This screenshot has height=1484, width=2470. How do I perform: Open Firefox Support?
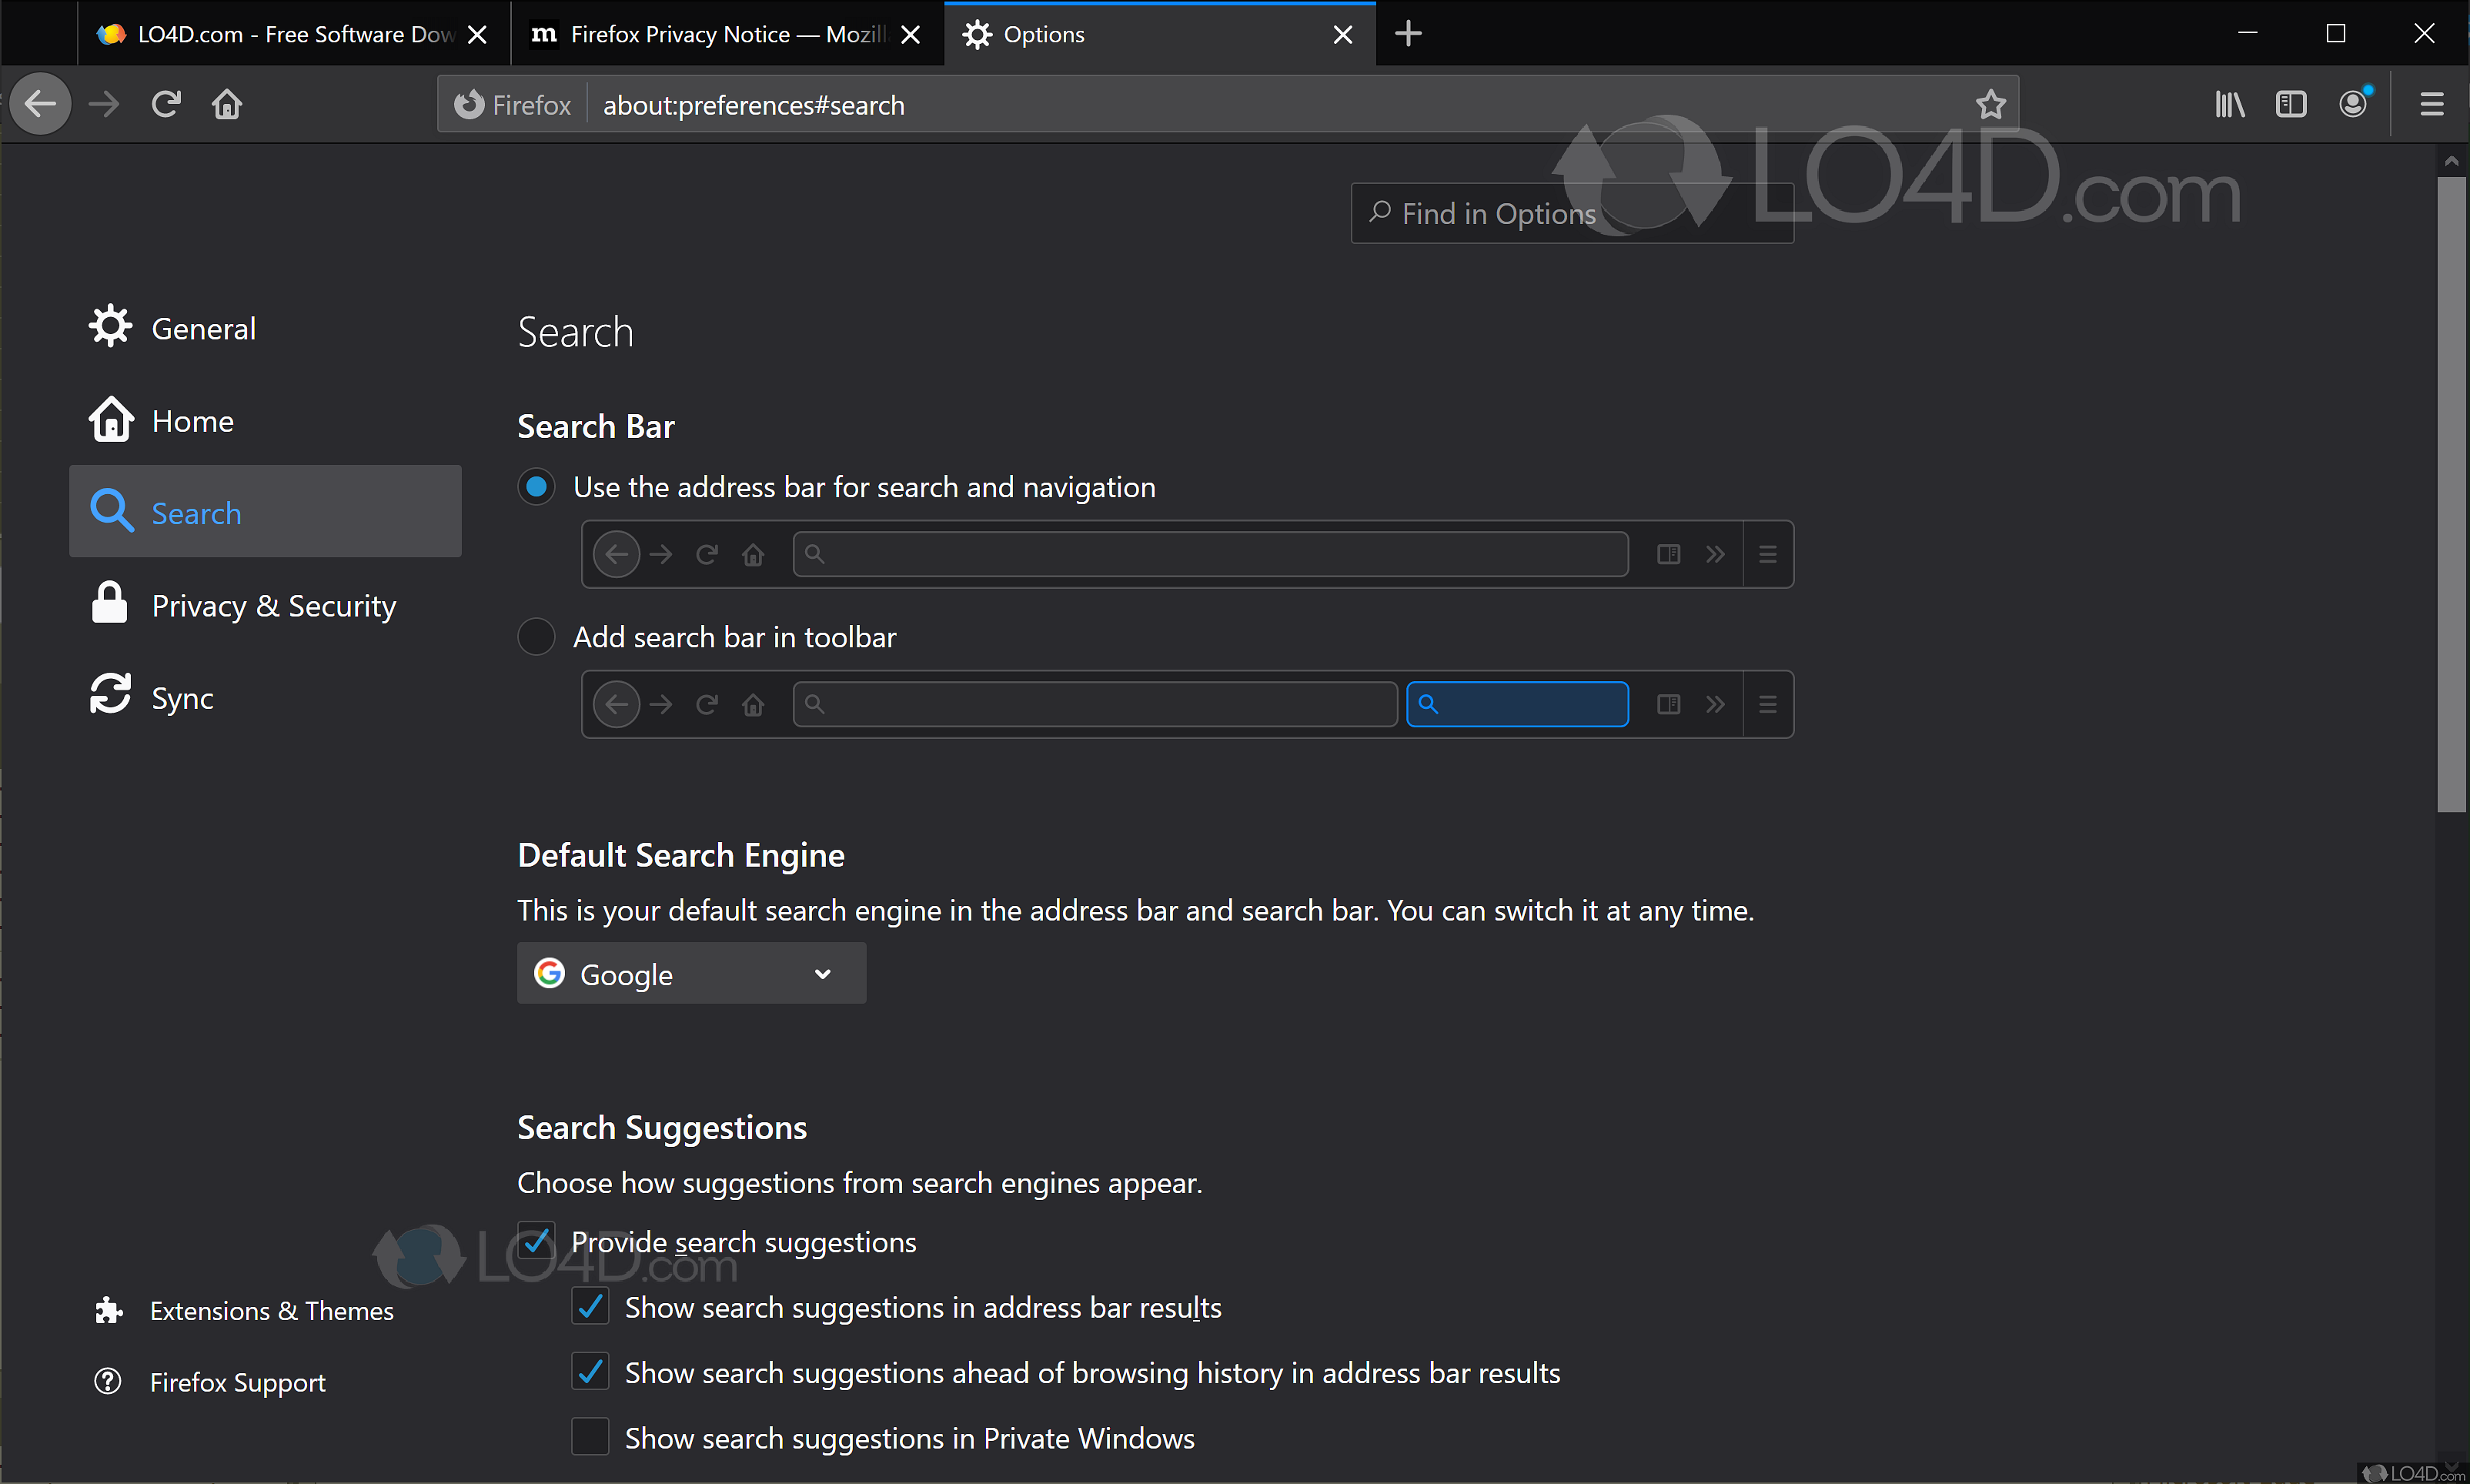point(237,1382)
